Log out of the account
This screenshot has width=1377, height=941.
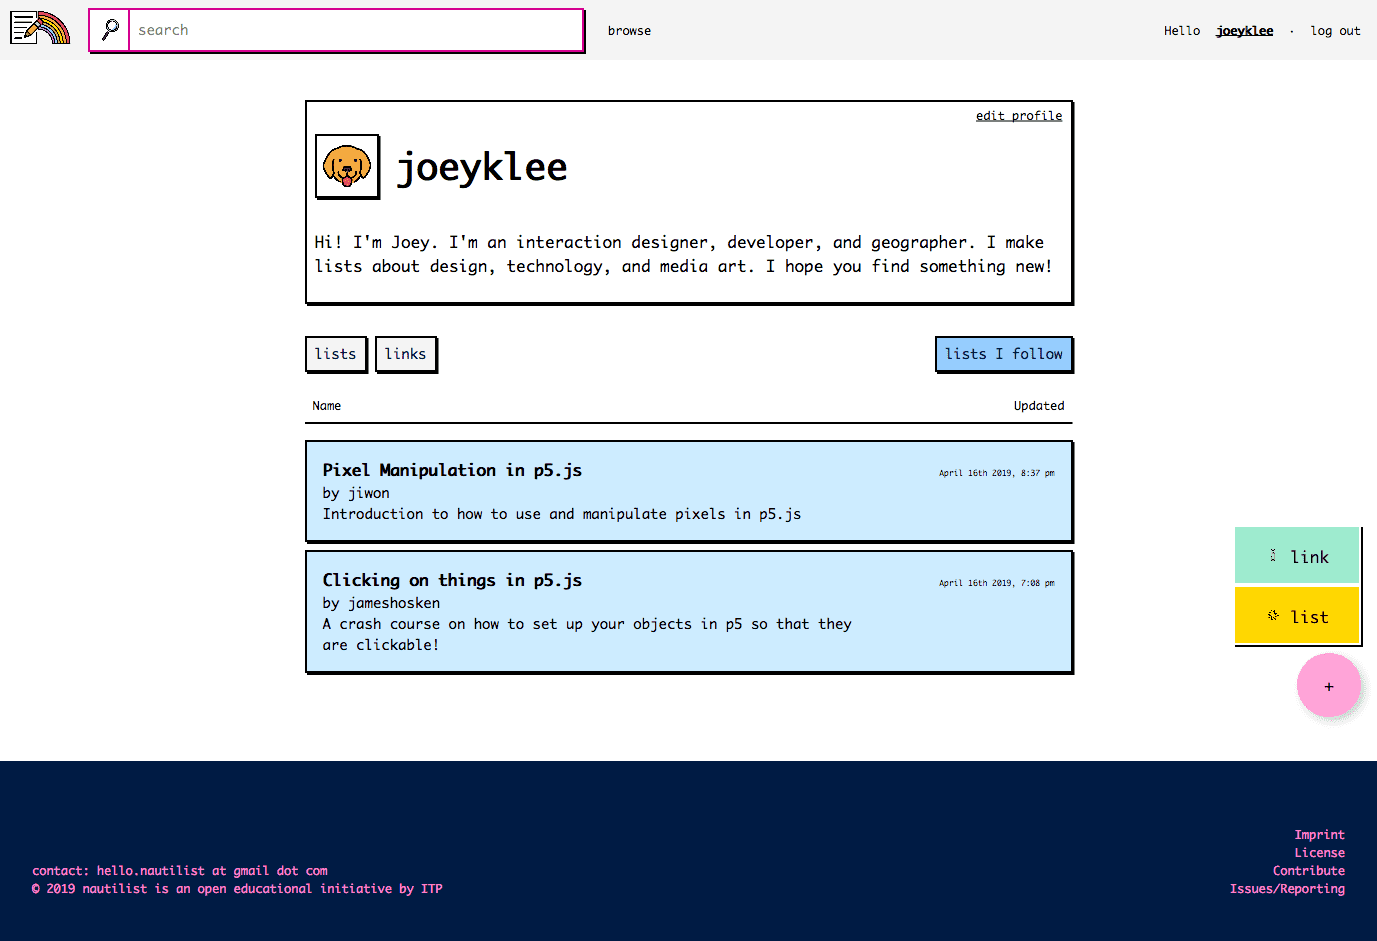(1335, 31)
